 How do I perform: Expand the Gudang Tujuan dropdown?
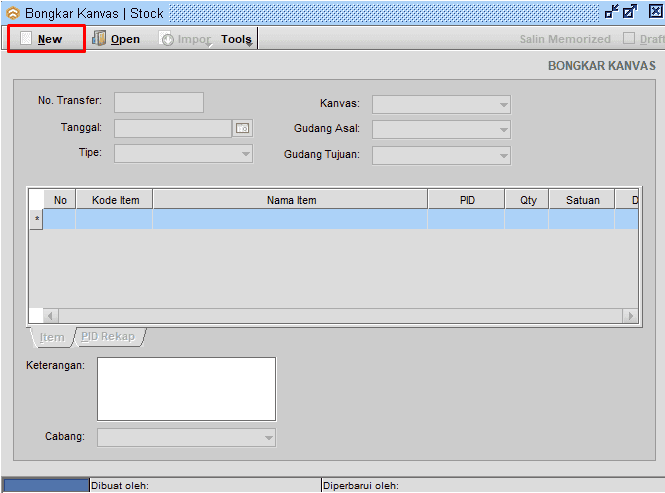503,156
